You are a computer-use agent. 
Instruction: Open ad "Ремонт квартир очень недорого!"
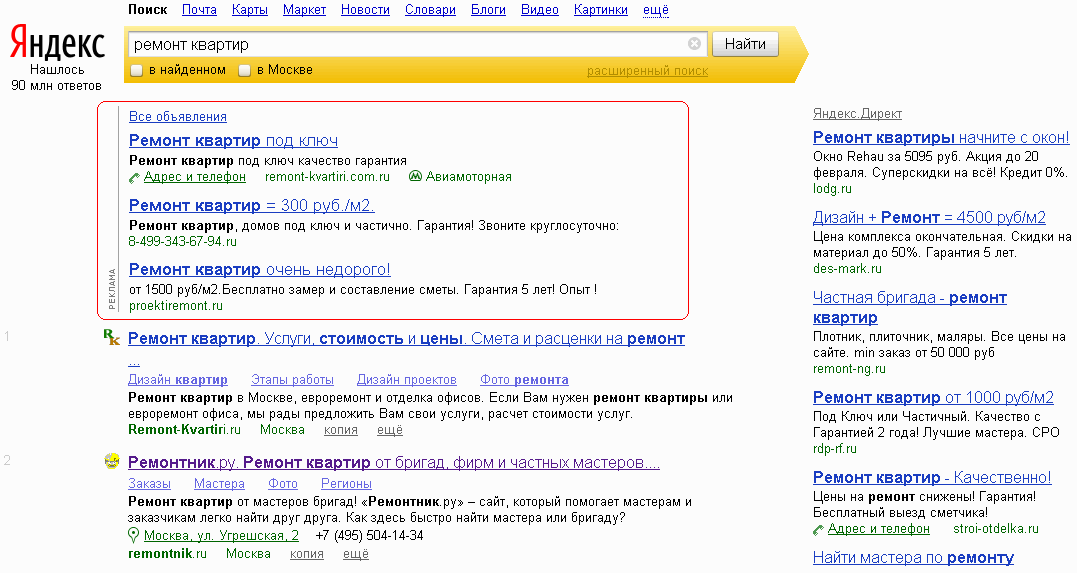260,269
